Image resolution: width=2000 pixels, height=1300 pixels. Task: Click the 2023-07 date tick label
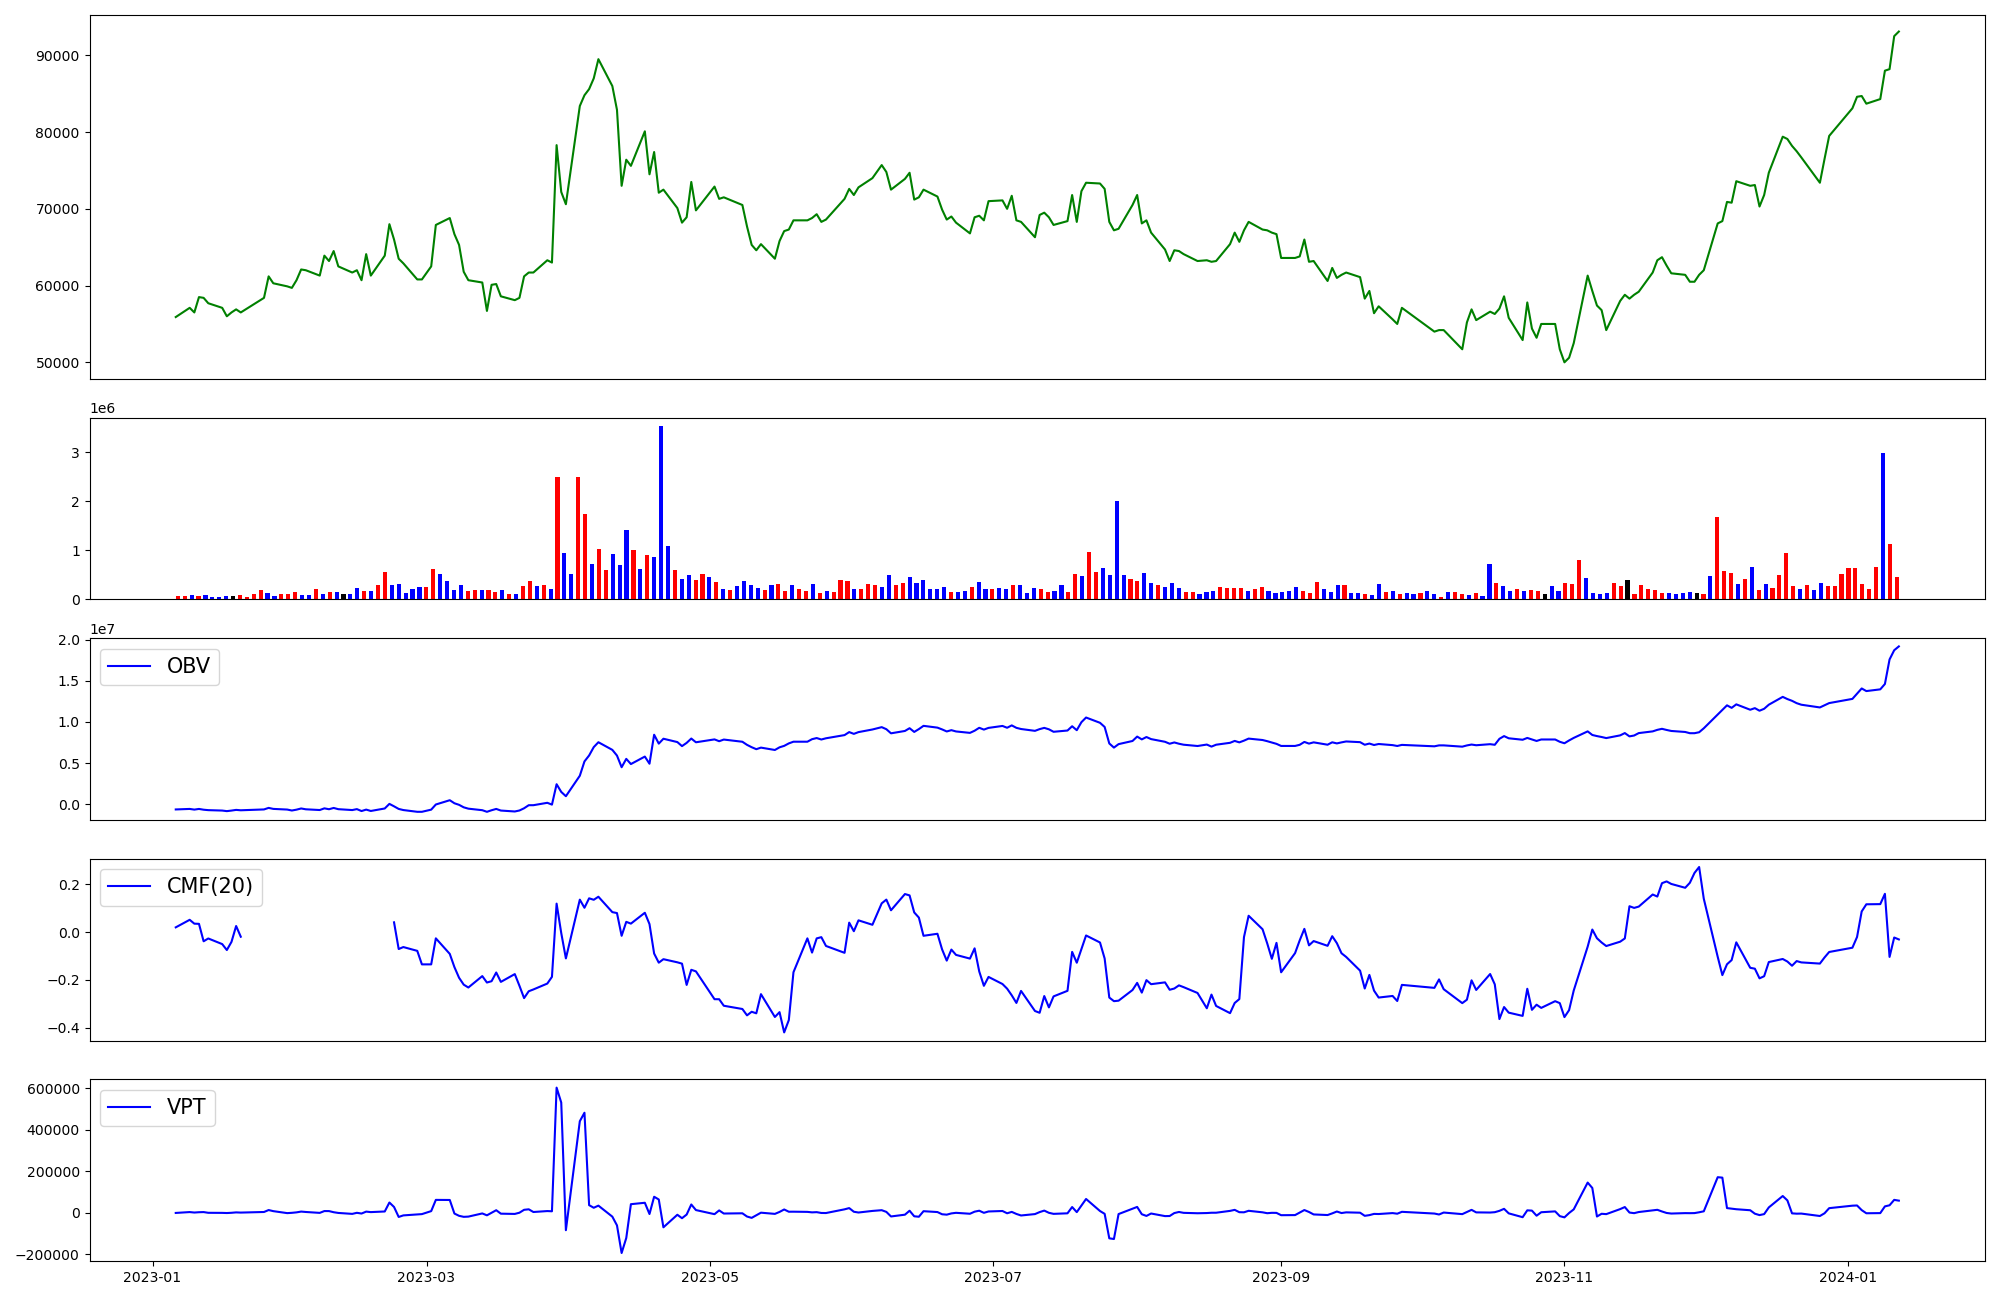coord(993,1277)
